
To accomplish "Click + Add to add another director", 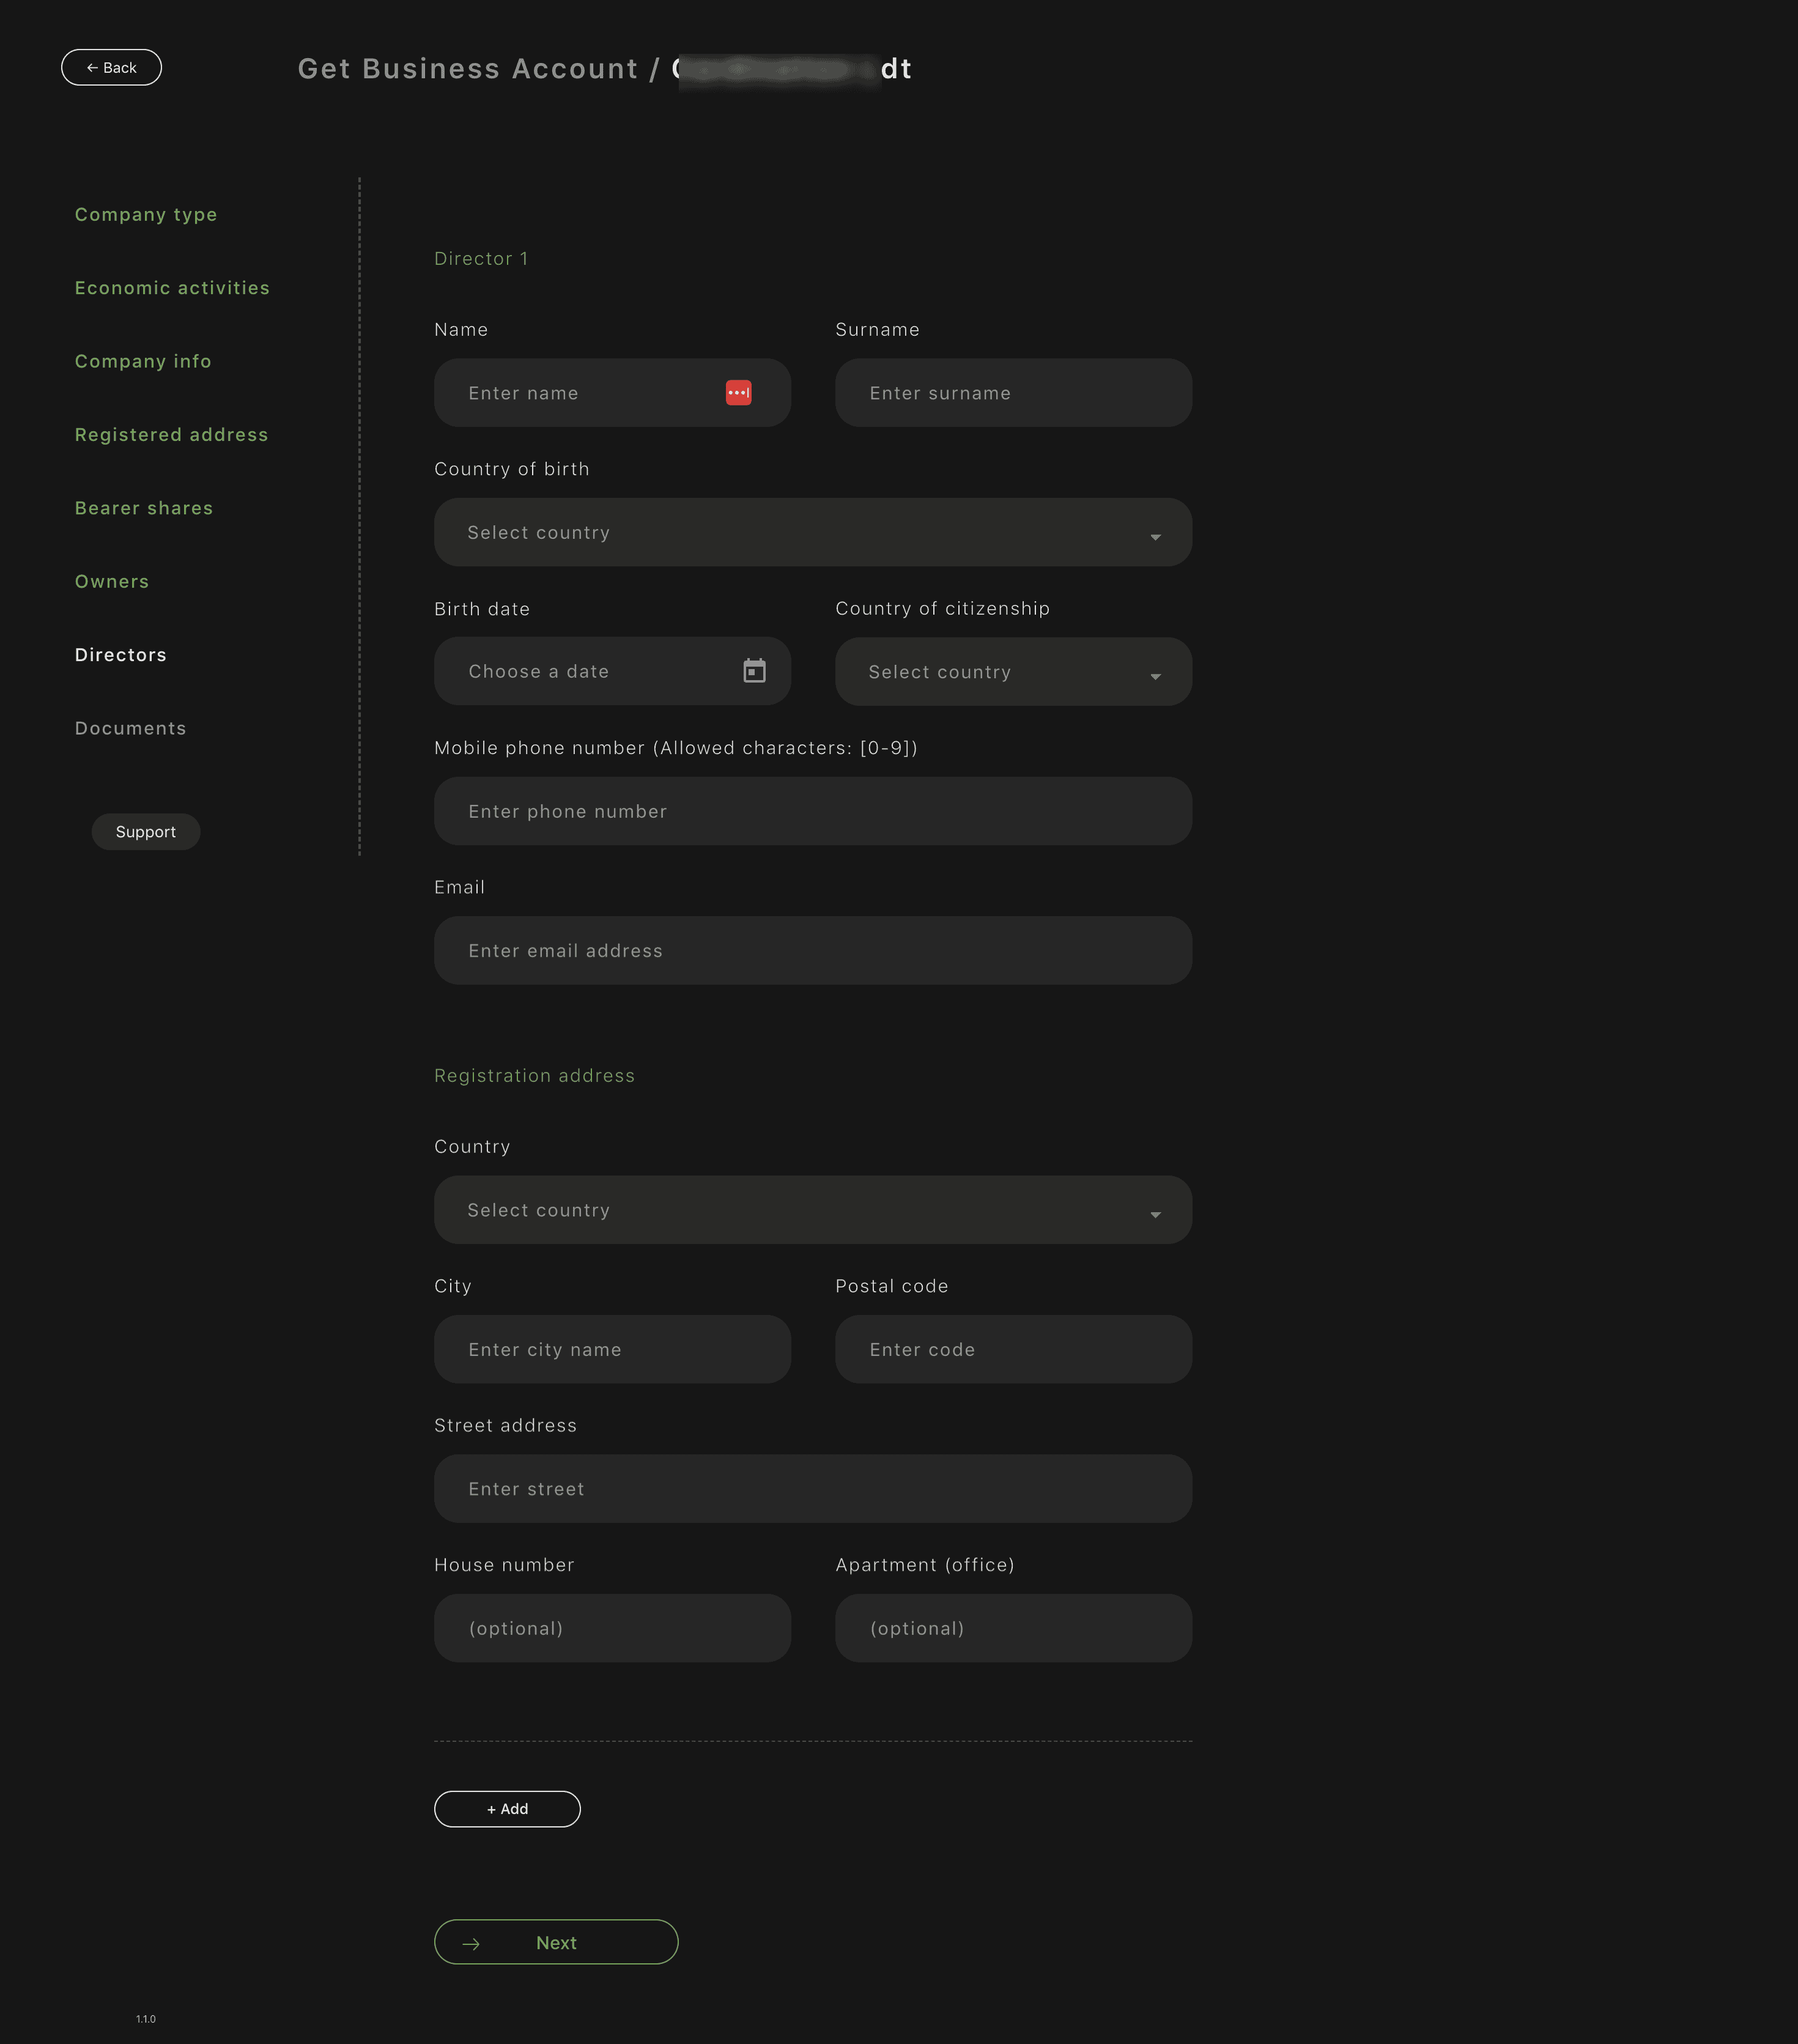I will point(507,1809).
